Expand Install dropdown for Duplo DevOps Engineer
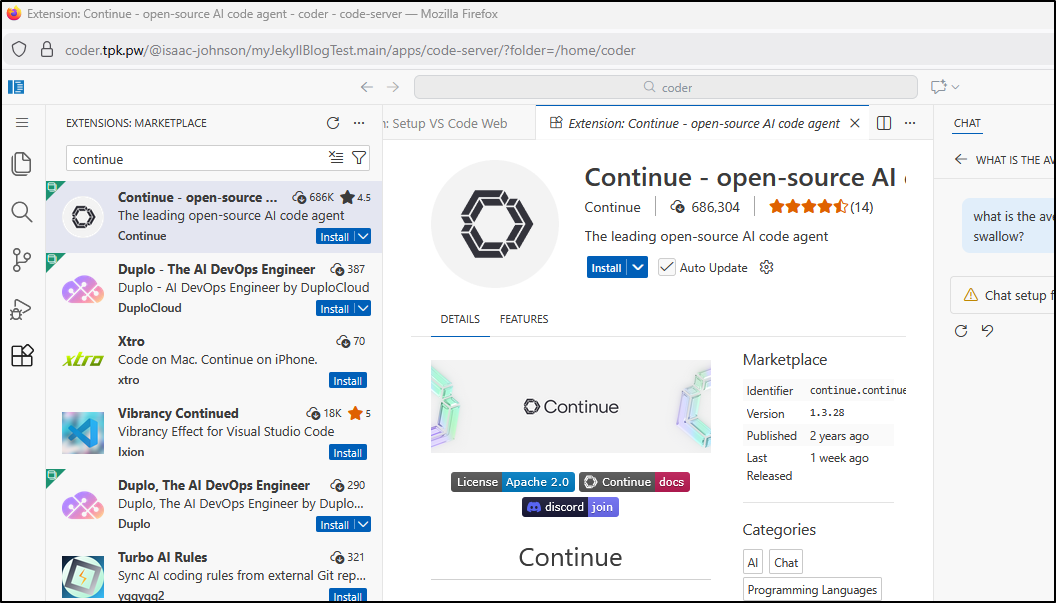 click(362, 309)
